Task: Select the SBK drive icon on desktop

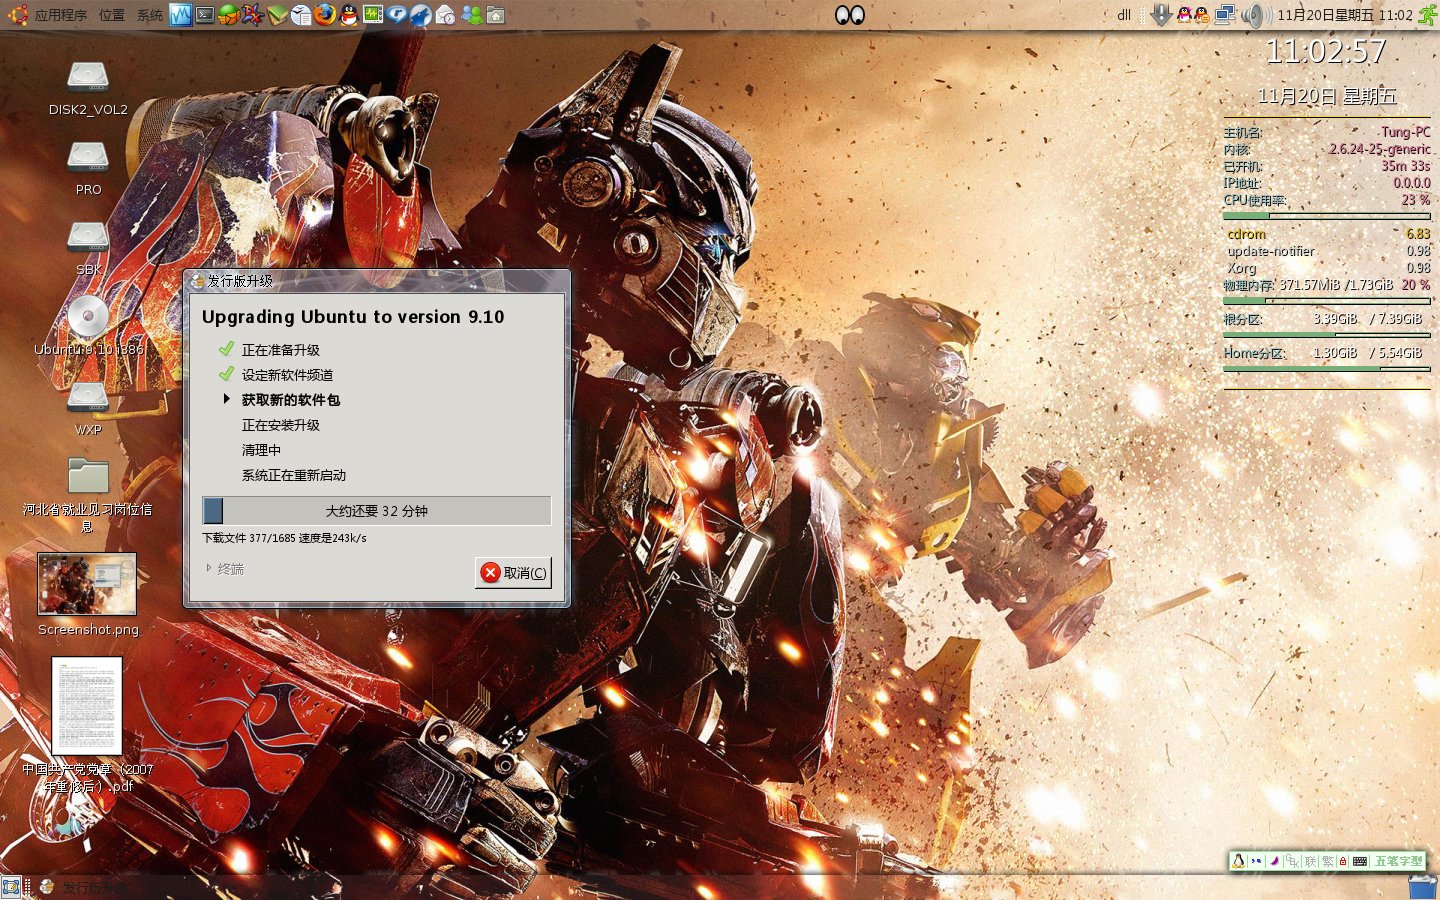Action: pyautogui.click(x=88, y=238)
